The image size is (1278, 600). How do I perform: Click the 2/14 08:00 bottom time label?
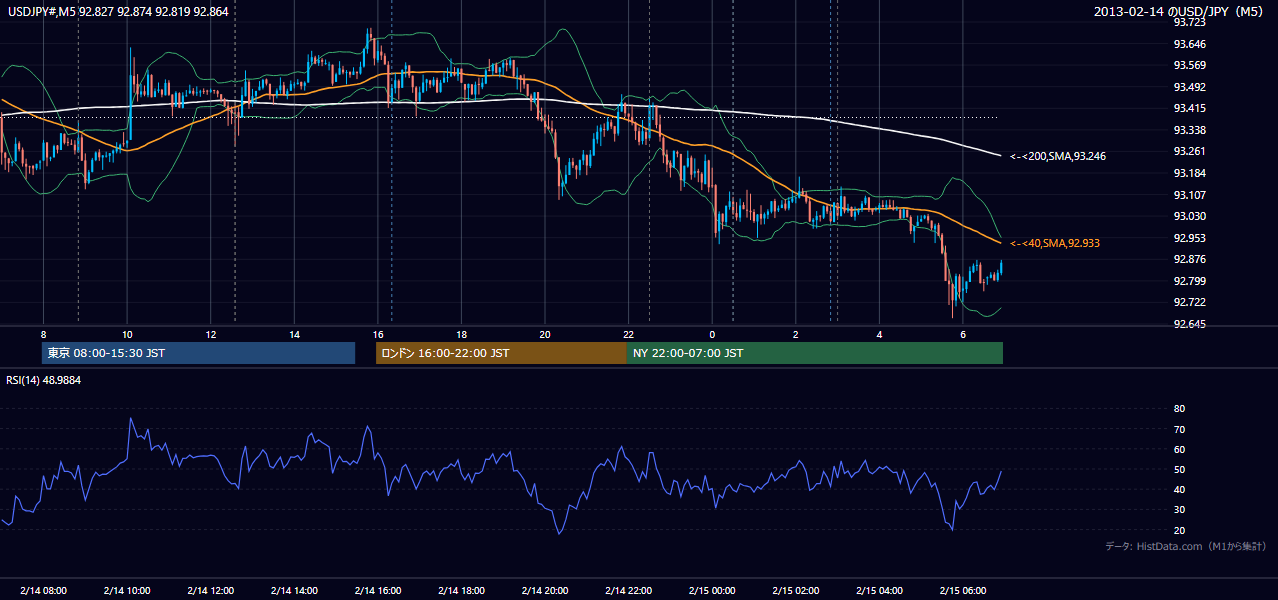[43, 590]
